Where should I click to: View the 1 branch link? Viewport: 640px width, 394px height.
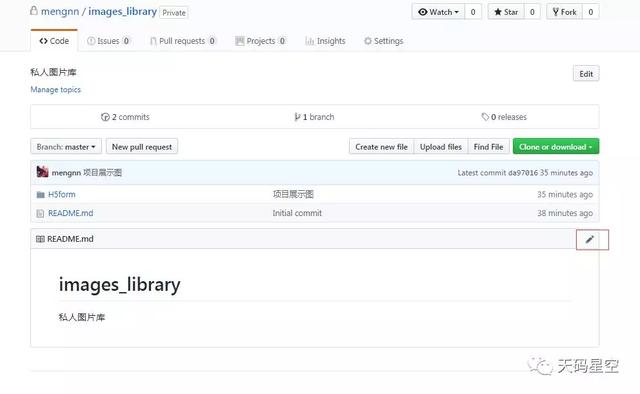tap(314, 117)
